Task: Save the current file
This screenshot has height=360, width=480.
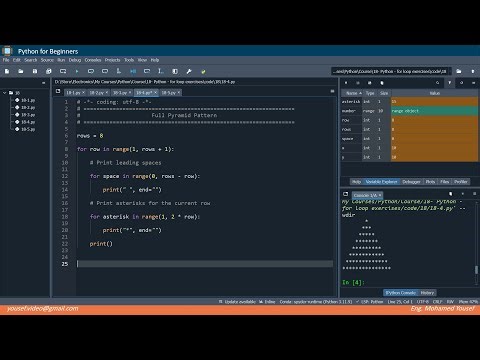Action: coord(35,71)
